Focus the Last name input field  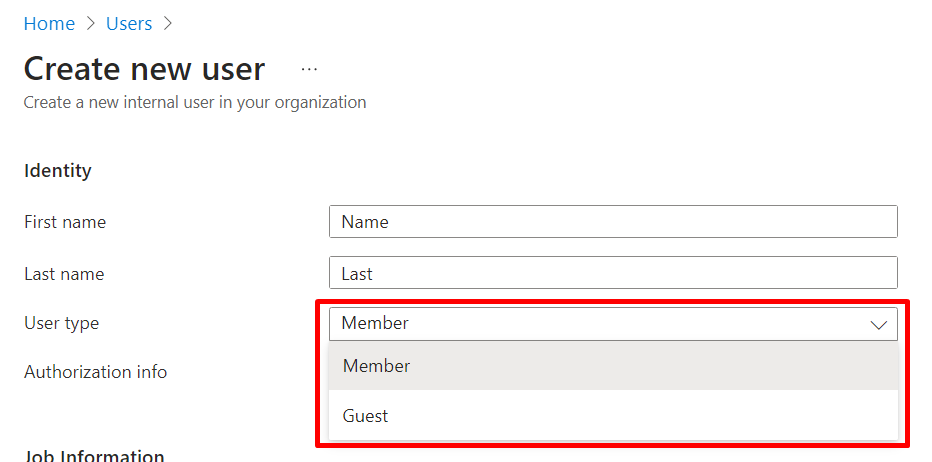[612, 274]
